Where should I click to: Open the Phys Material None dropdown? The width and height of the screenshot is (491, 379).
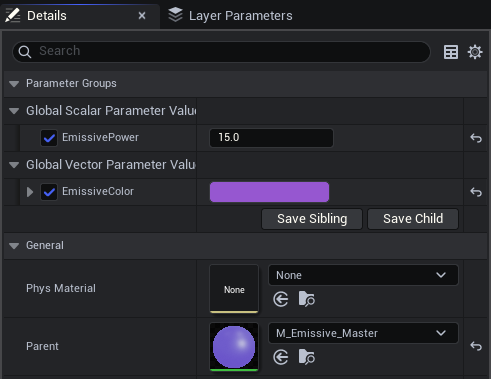pos(363,275)
